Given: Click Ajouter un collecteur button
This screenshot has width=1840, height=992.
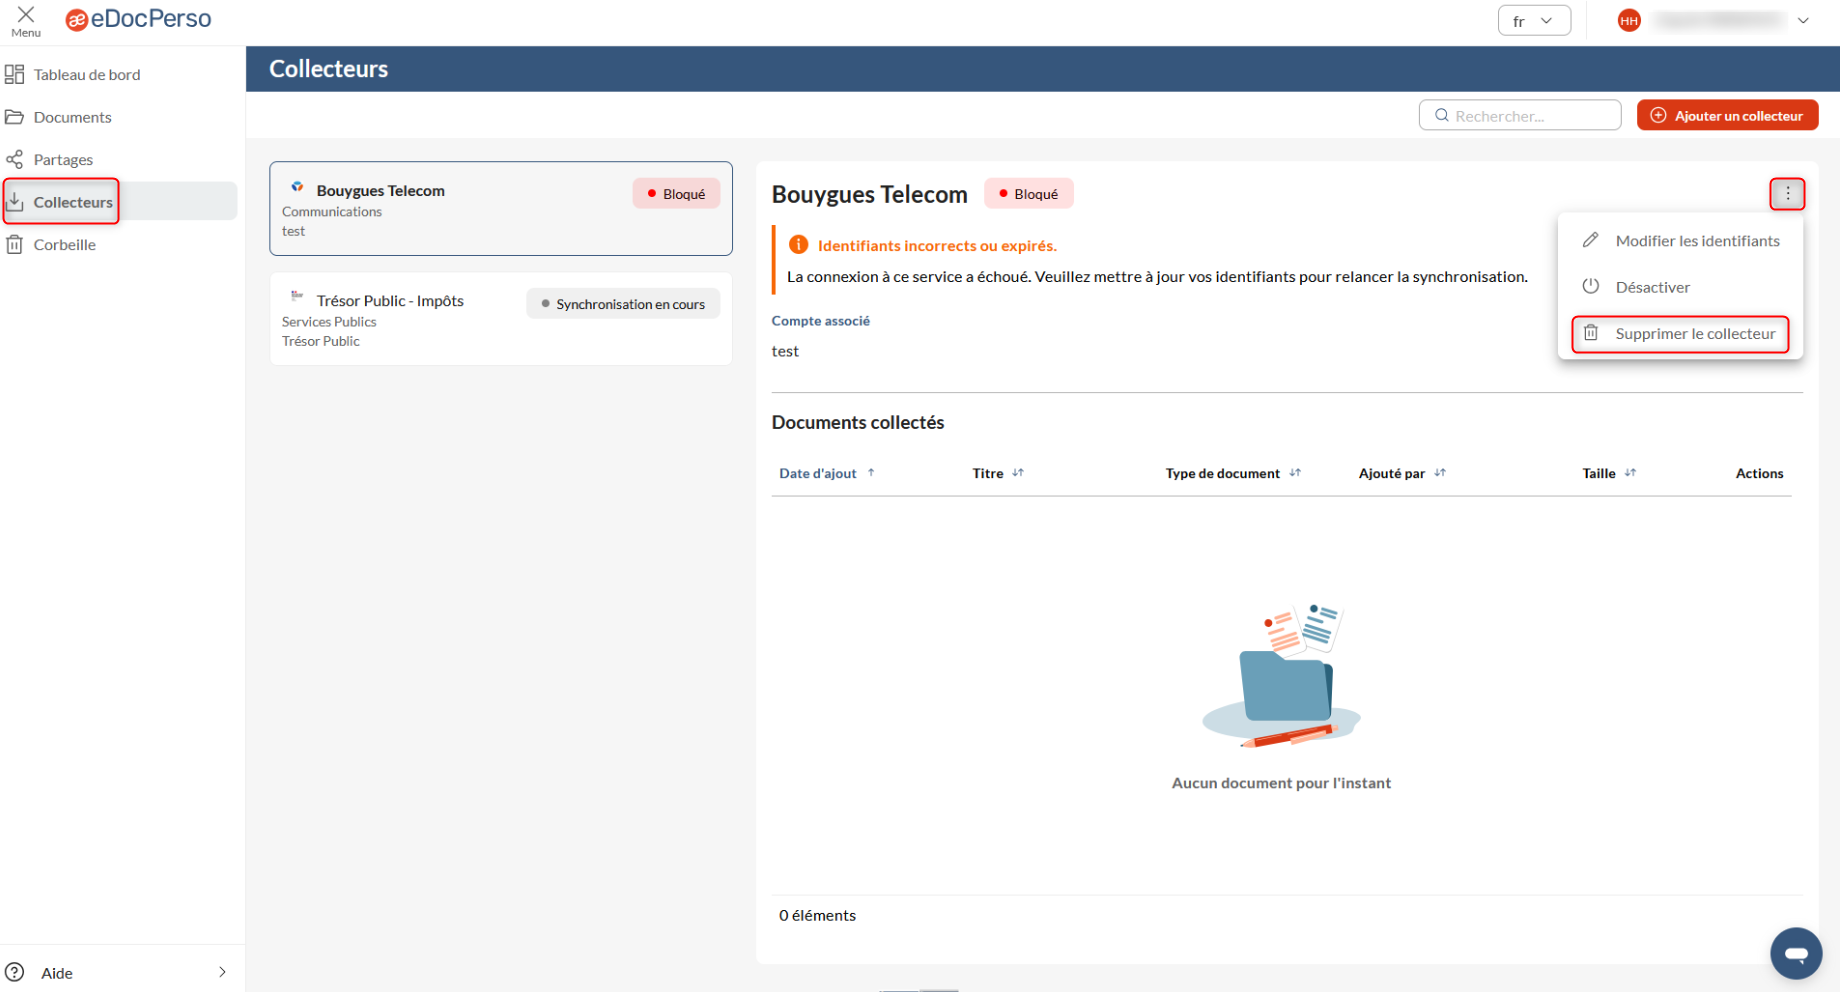Looking at the screenshot, I should [1727, 116].
